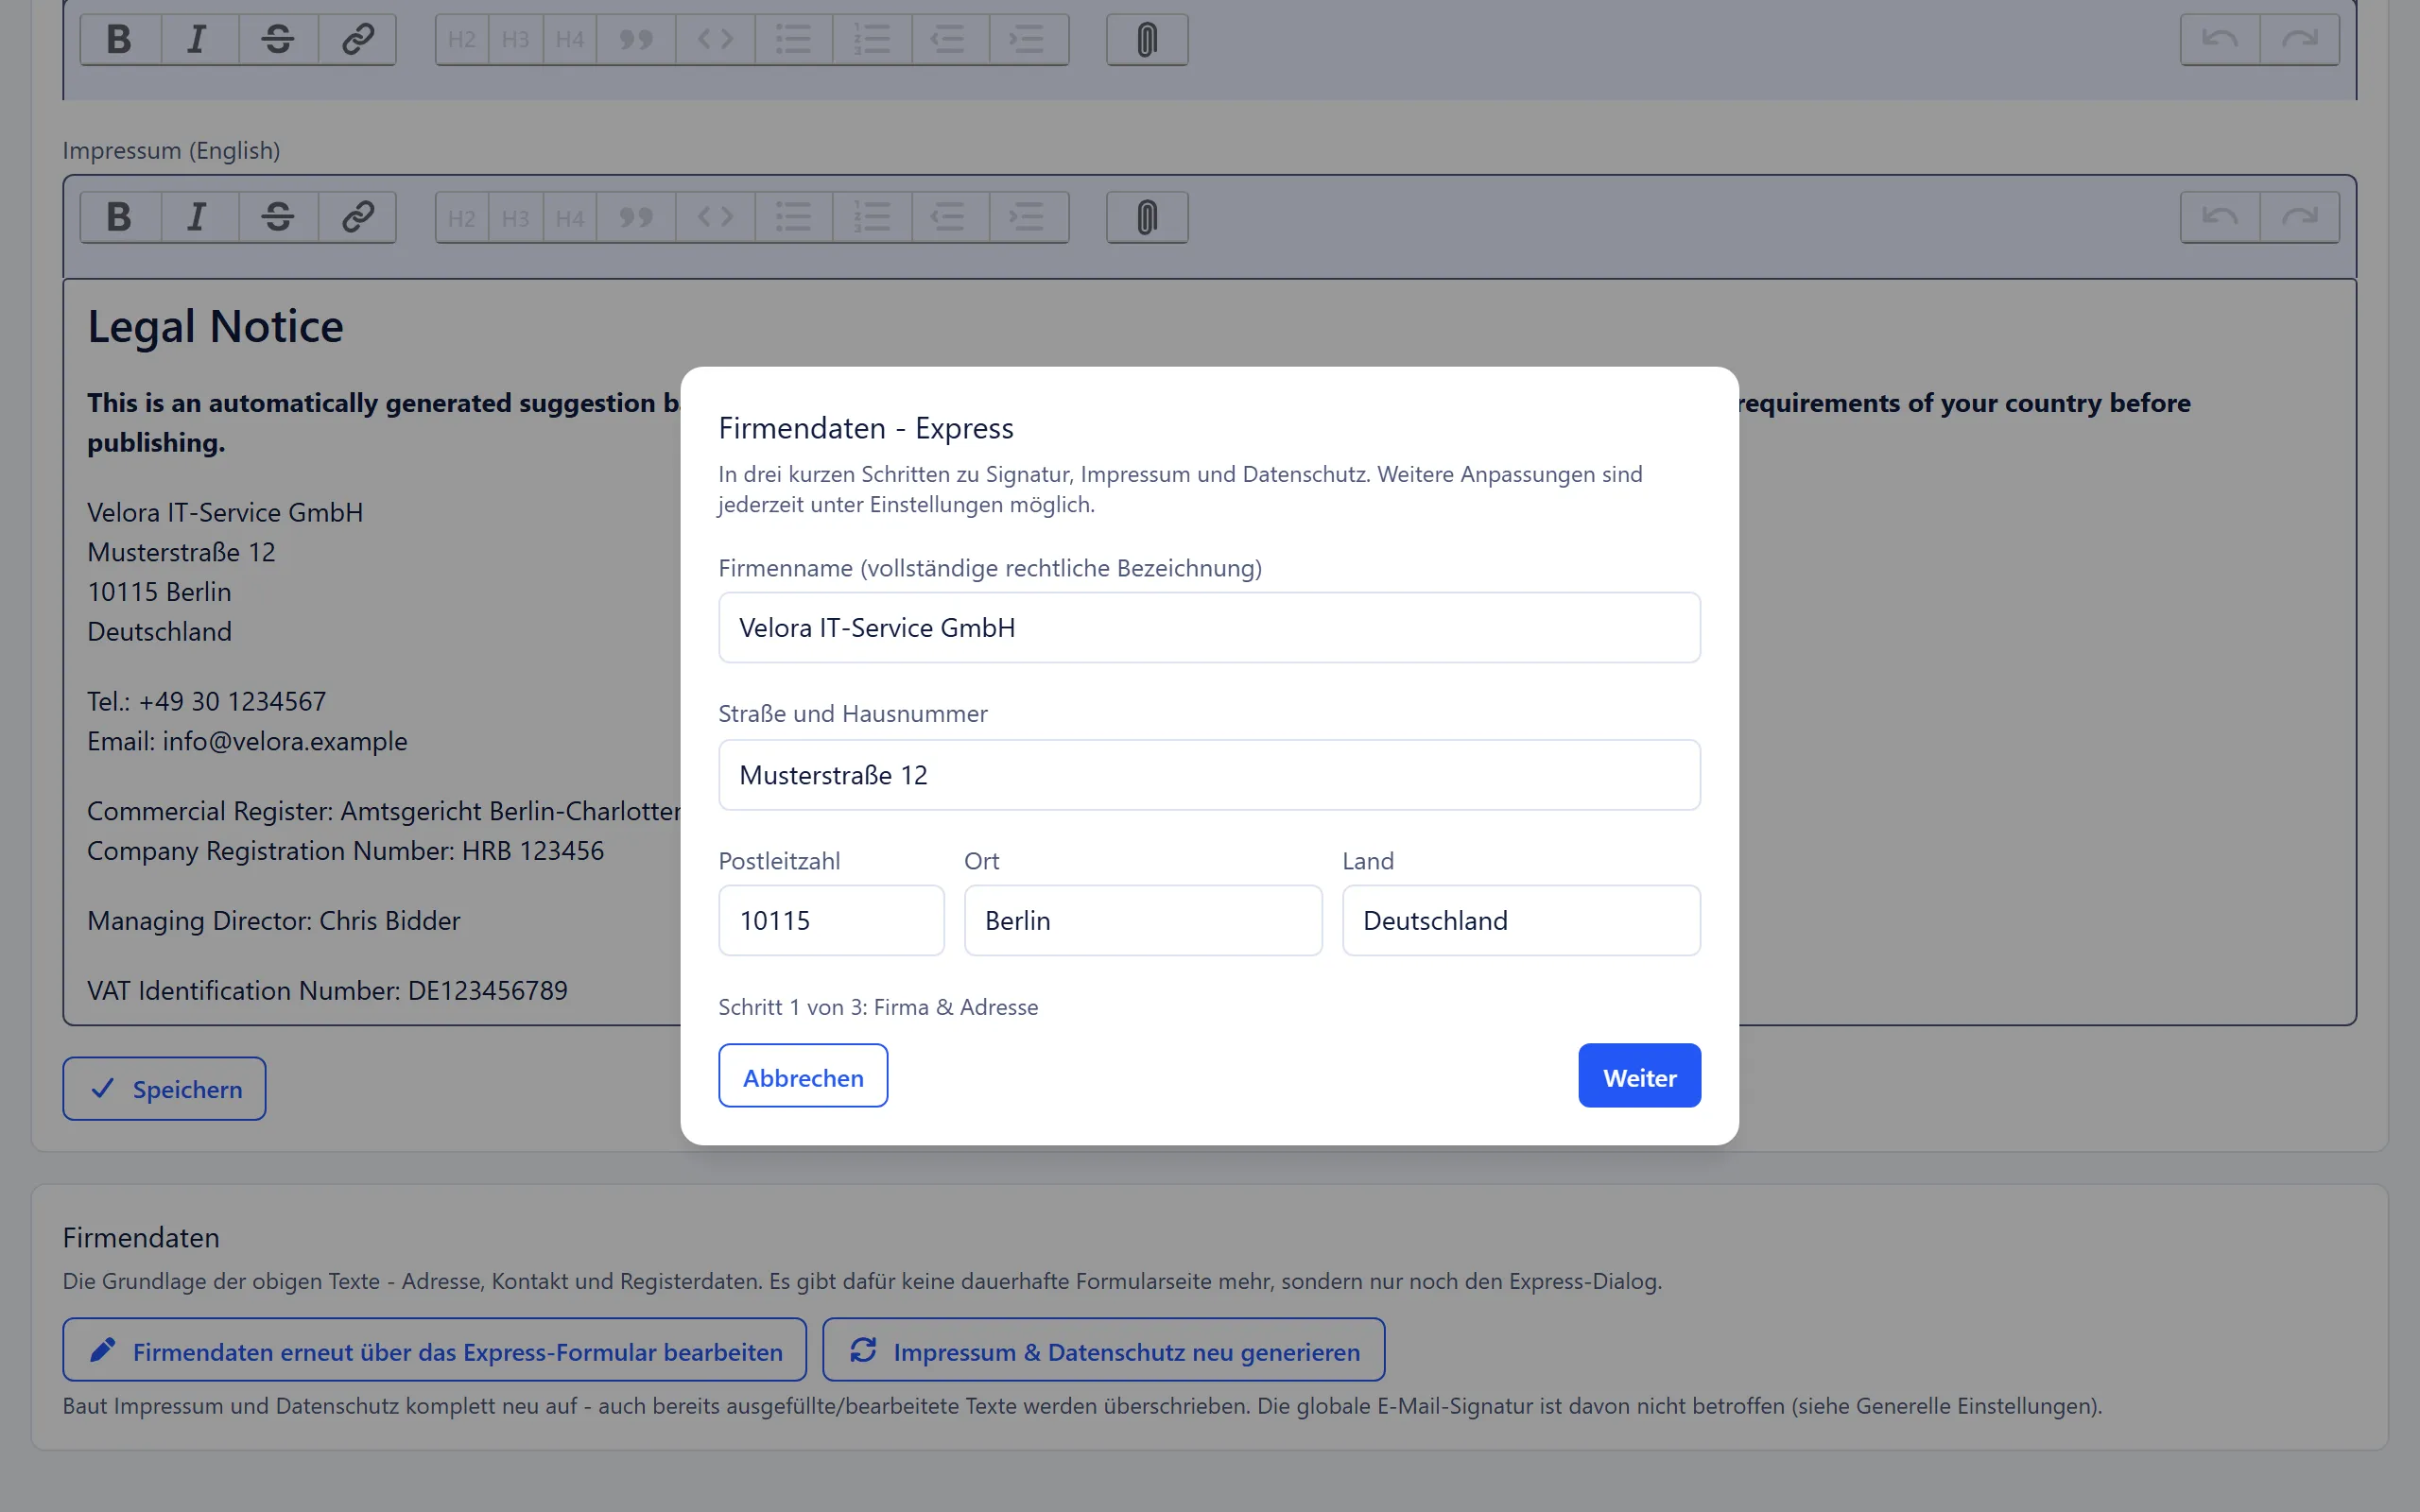This screenshot has height=1512, width=2420.
Task: Insert bullet list in Impressum (English) toolbar
Action: (x=794, y=217)
